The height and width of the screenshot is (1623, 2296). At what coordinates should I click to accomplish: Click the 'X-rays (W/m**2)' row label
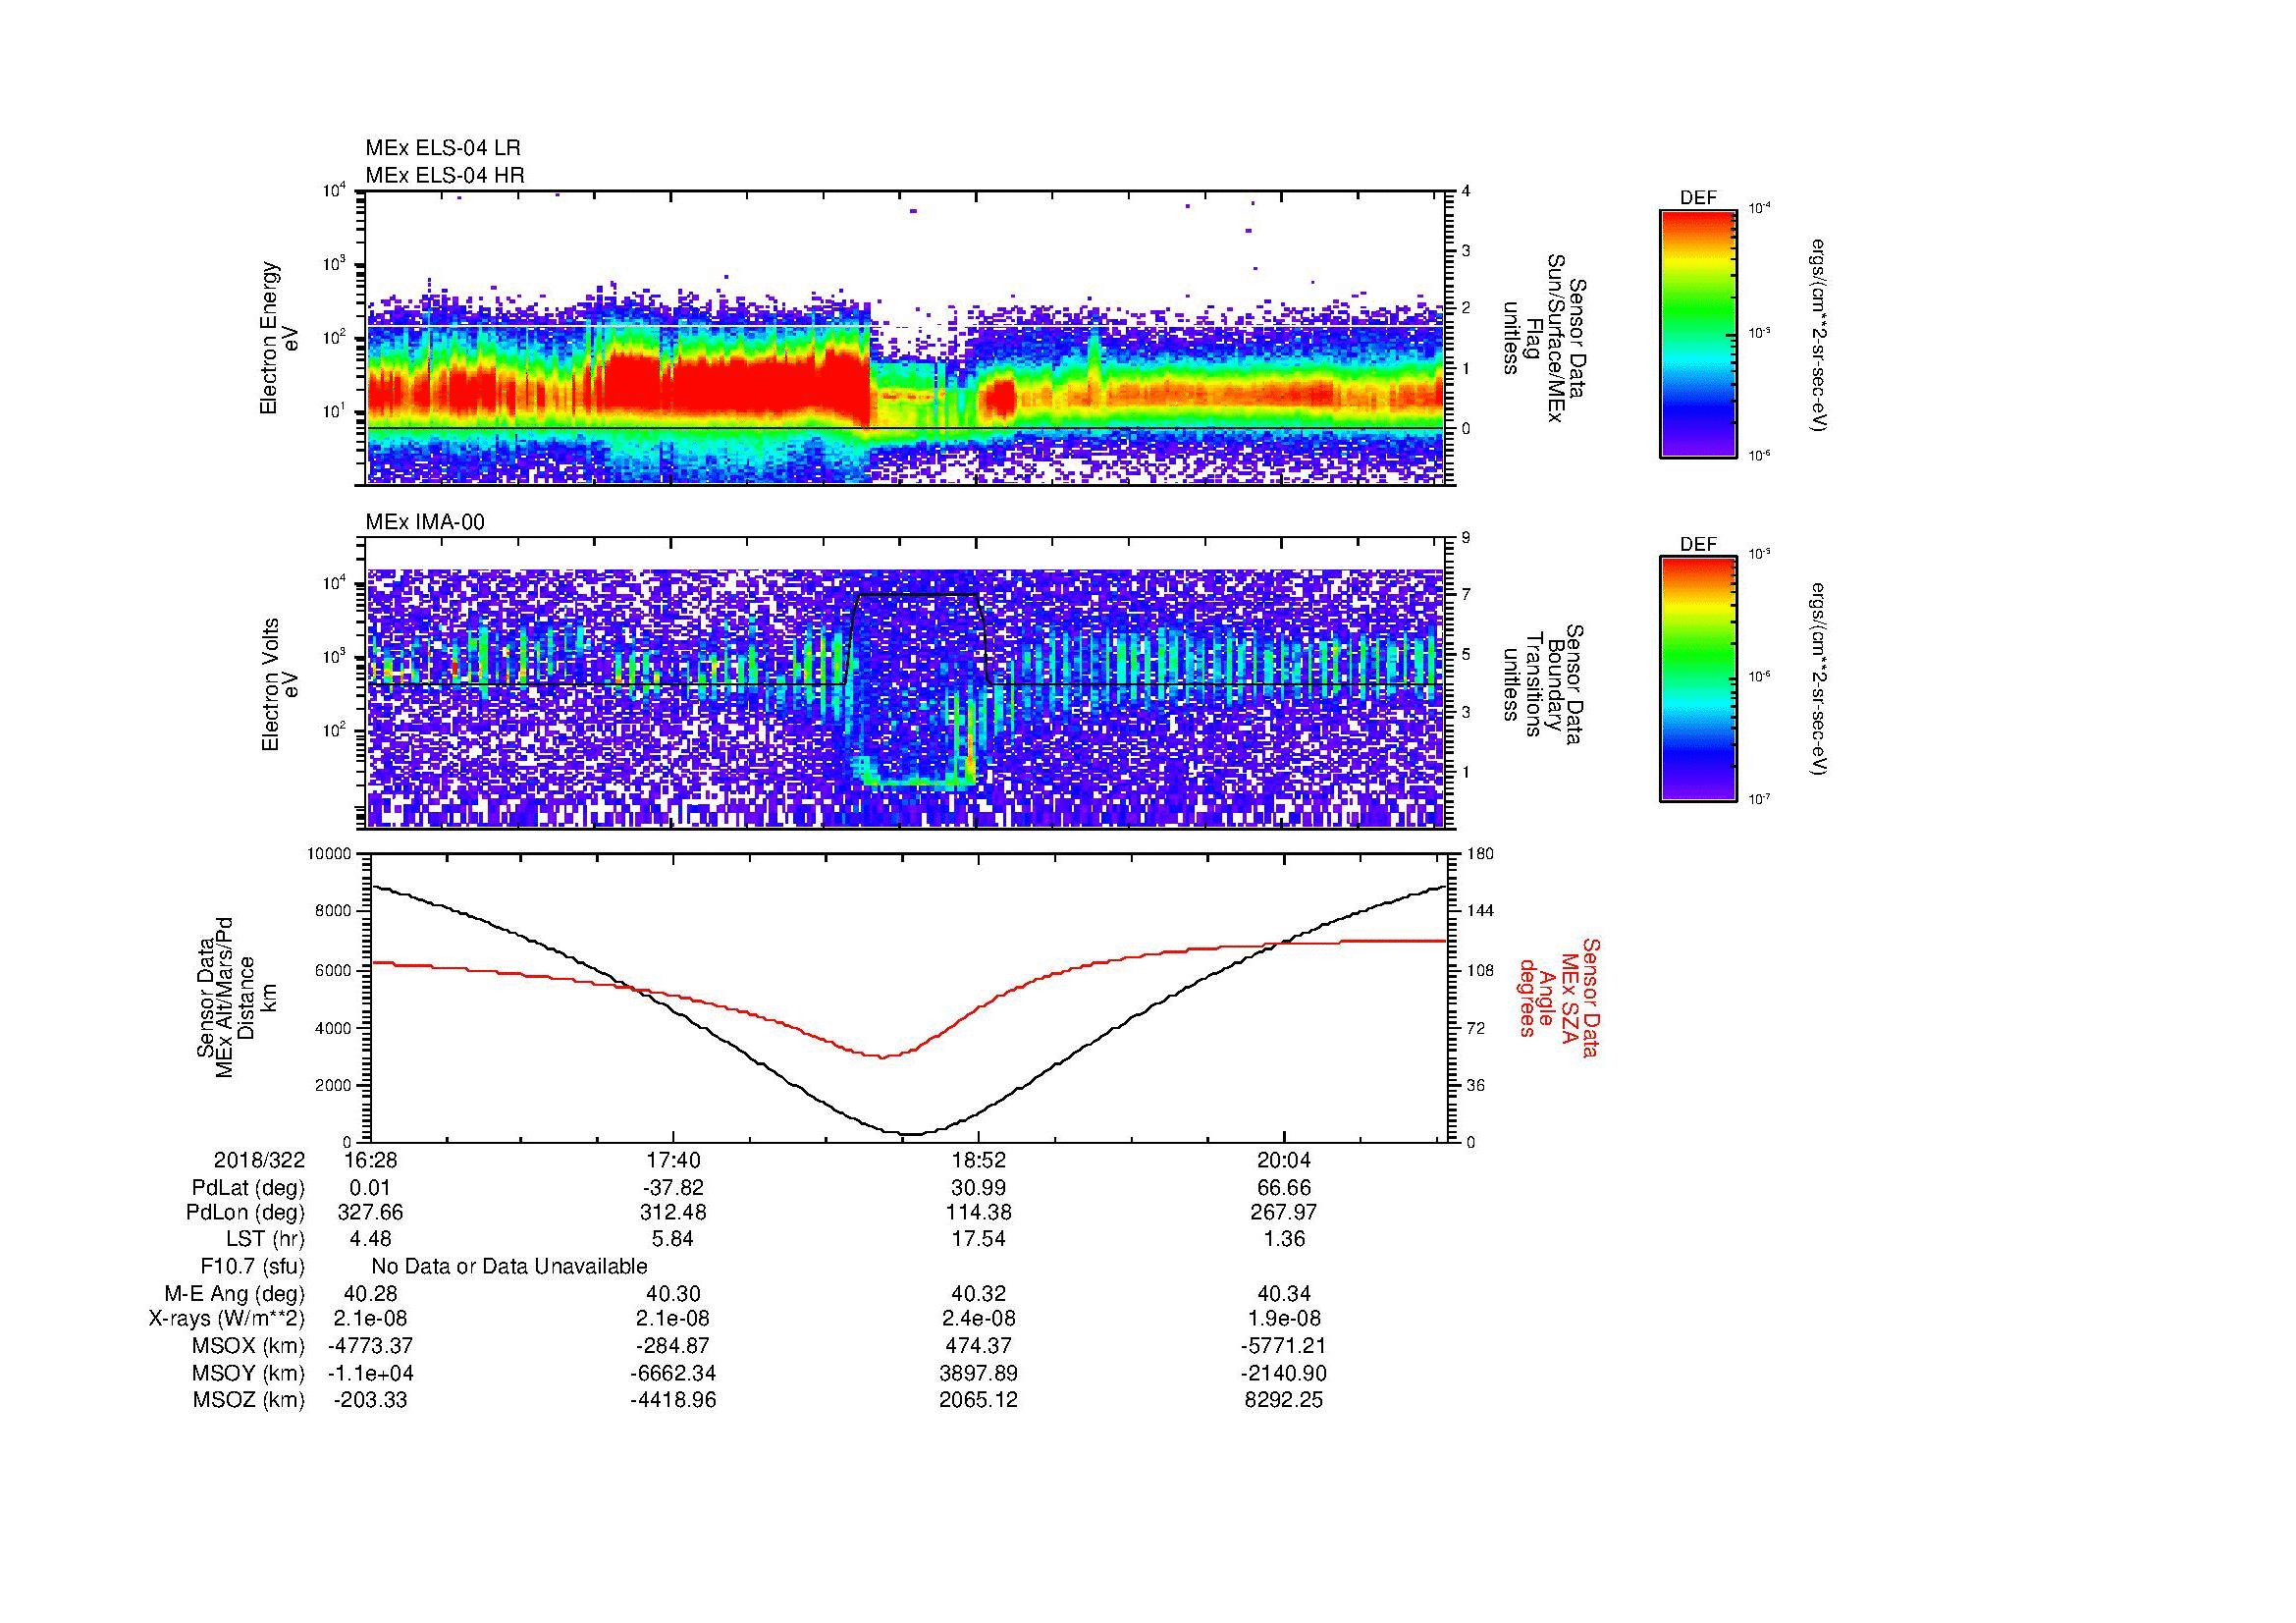(x=227, y=1319)
